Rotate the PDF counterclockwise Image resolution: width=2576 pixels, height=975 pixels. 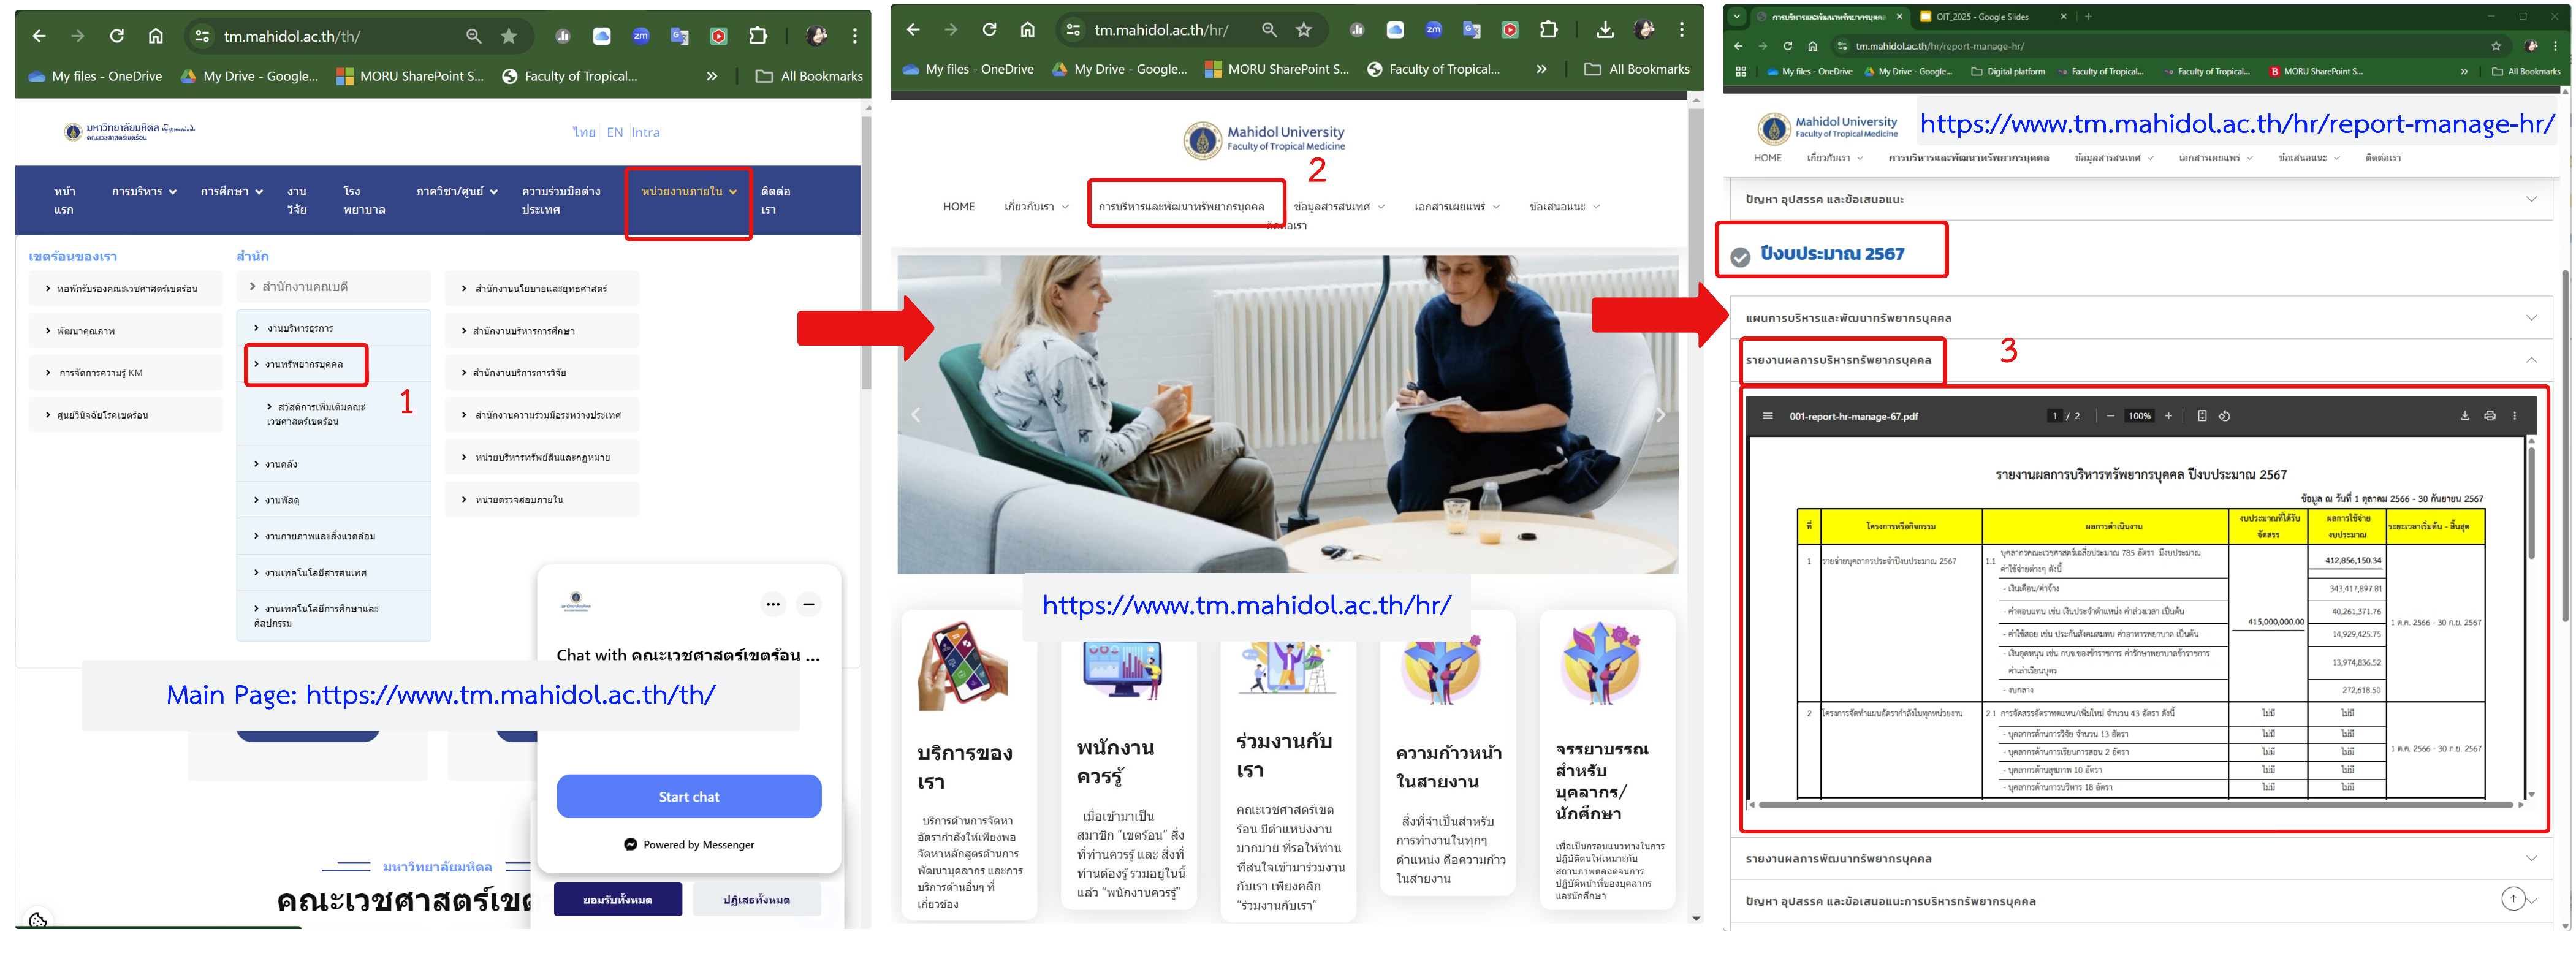[2225, 416]
